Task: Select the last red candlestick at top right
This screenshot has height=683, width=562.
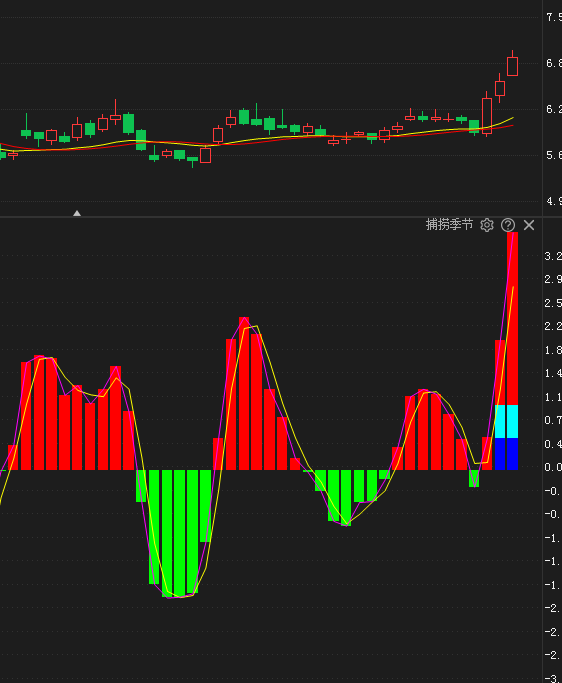Action: coord(512,65)
